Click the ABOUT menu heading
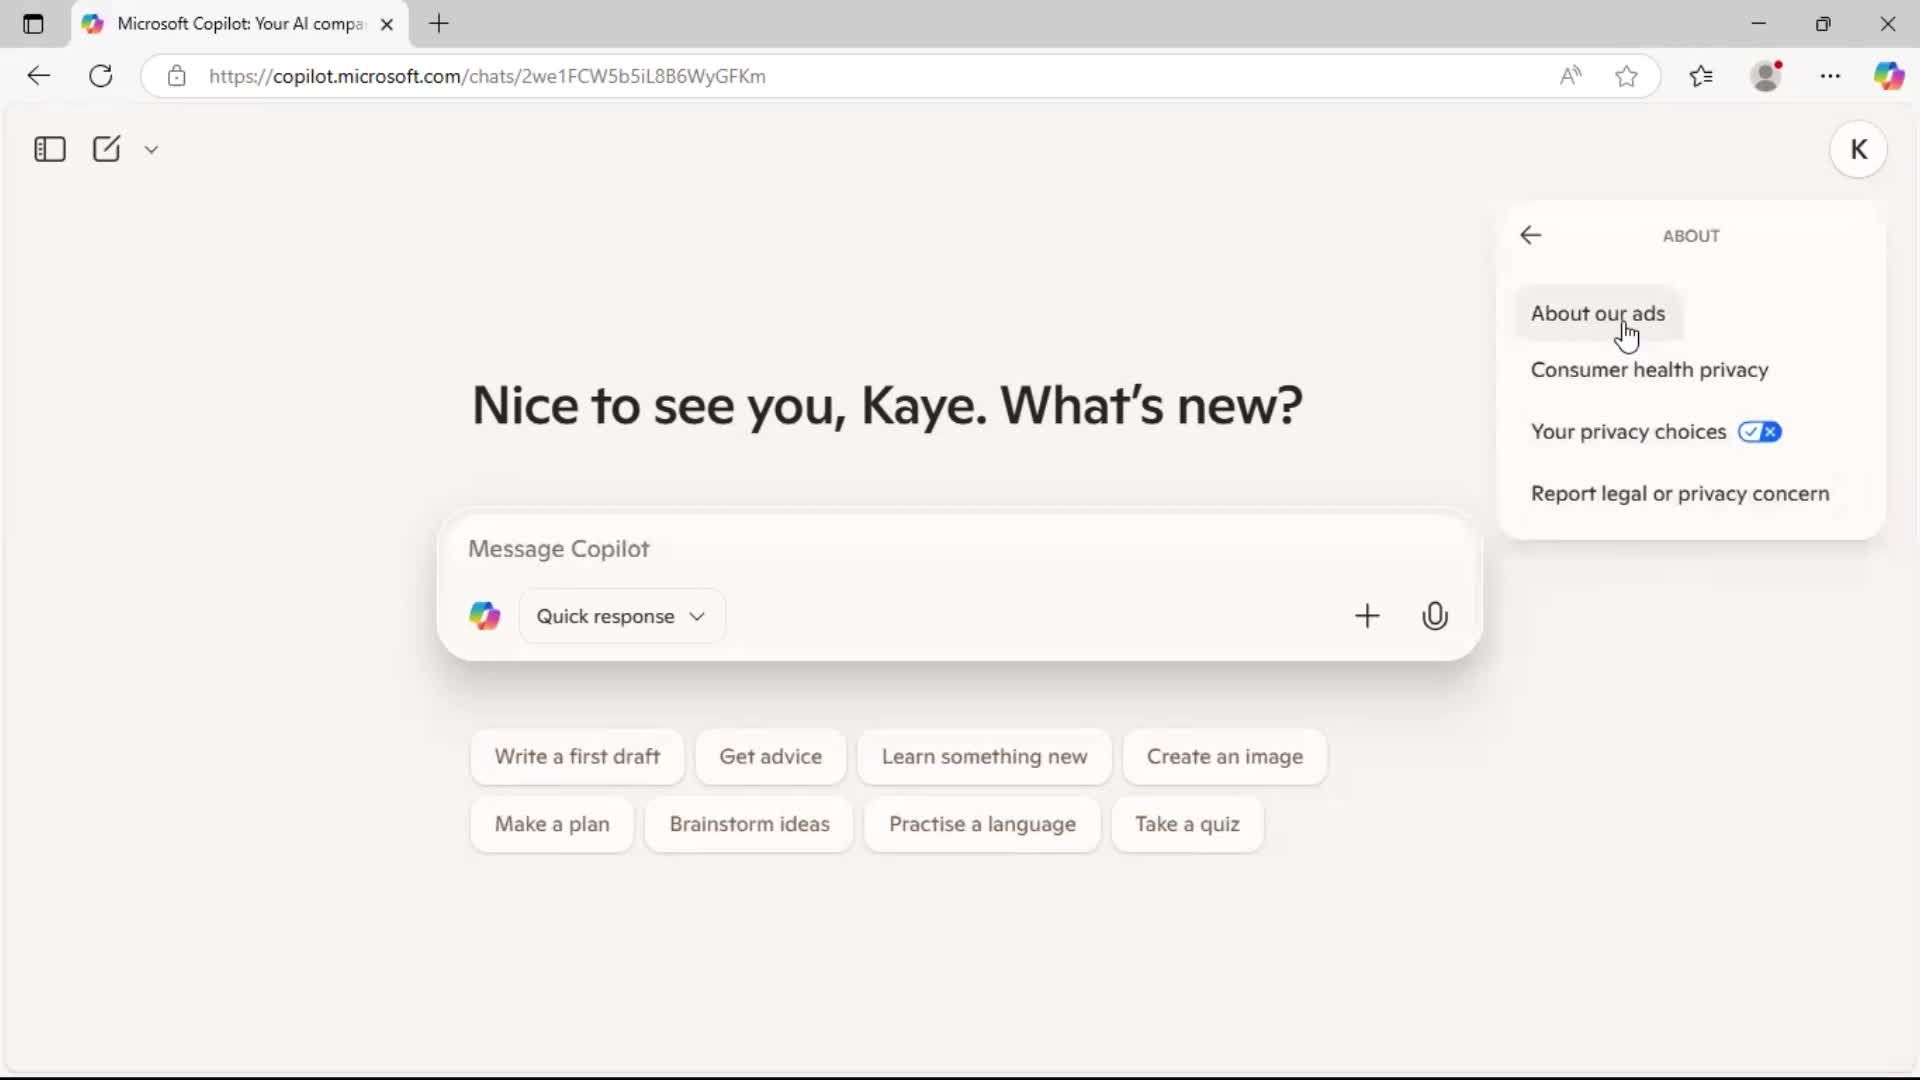The image size is (1920, 1080). coord(1691,236)
